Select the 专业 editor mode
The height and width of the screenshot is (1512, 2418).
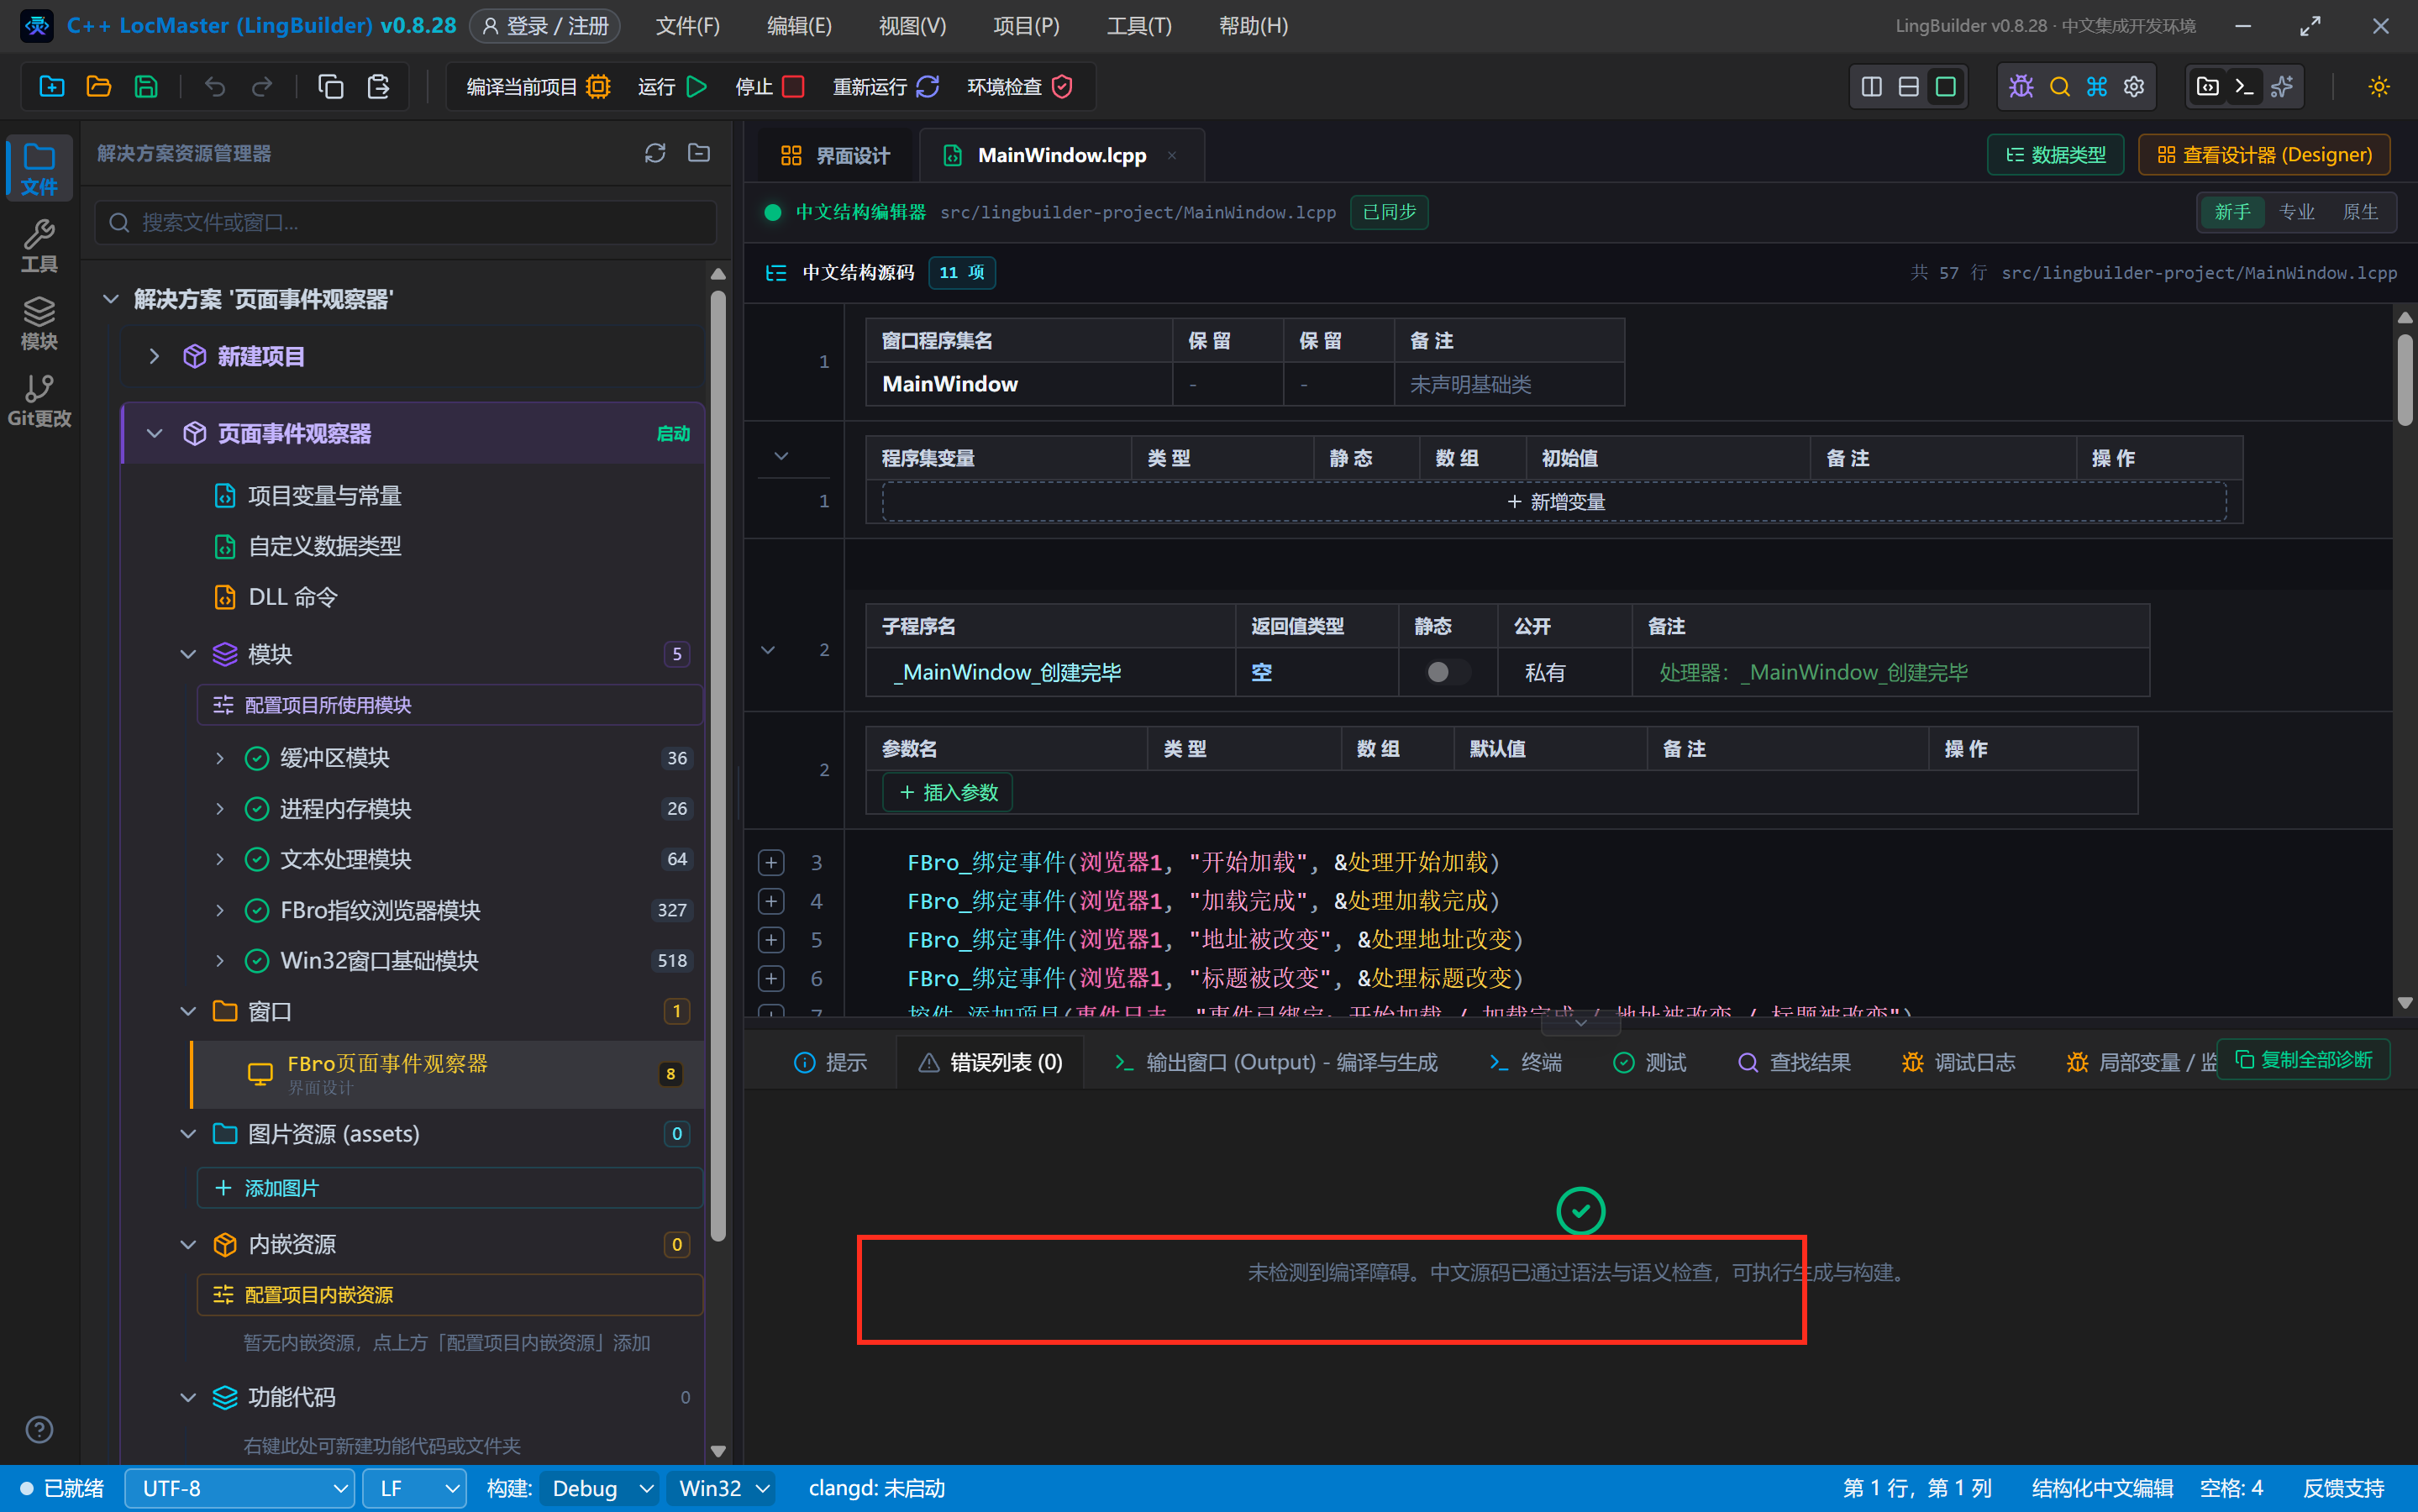pos(2296,212)
